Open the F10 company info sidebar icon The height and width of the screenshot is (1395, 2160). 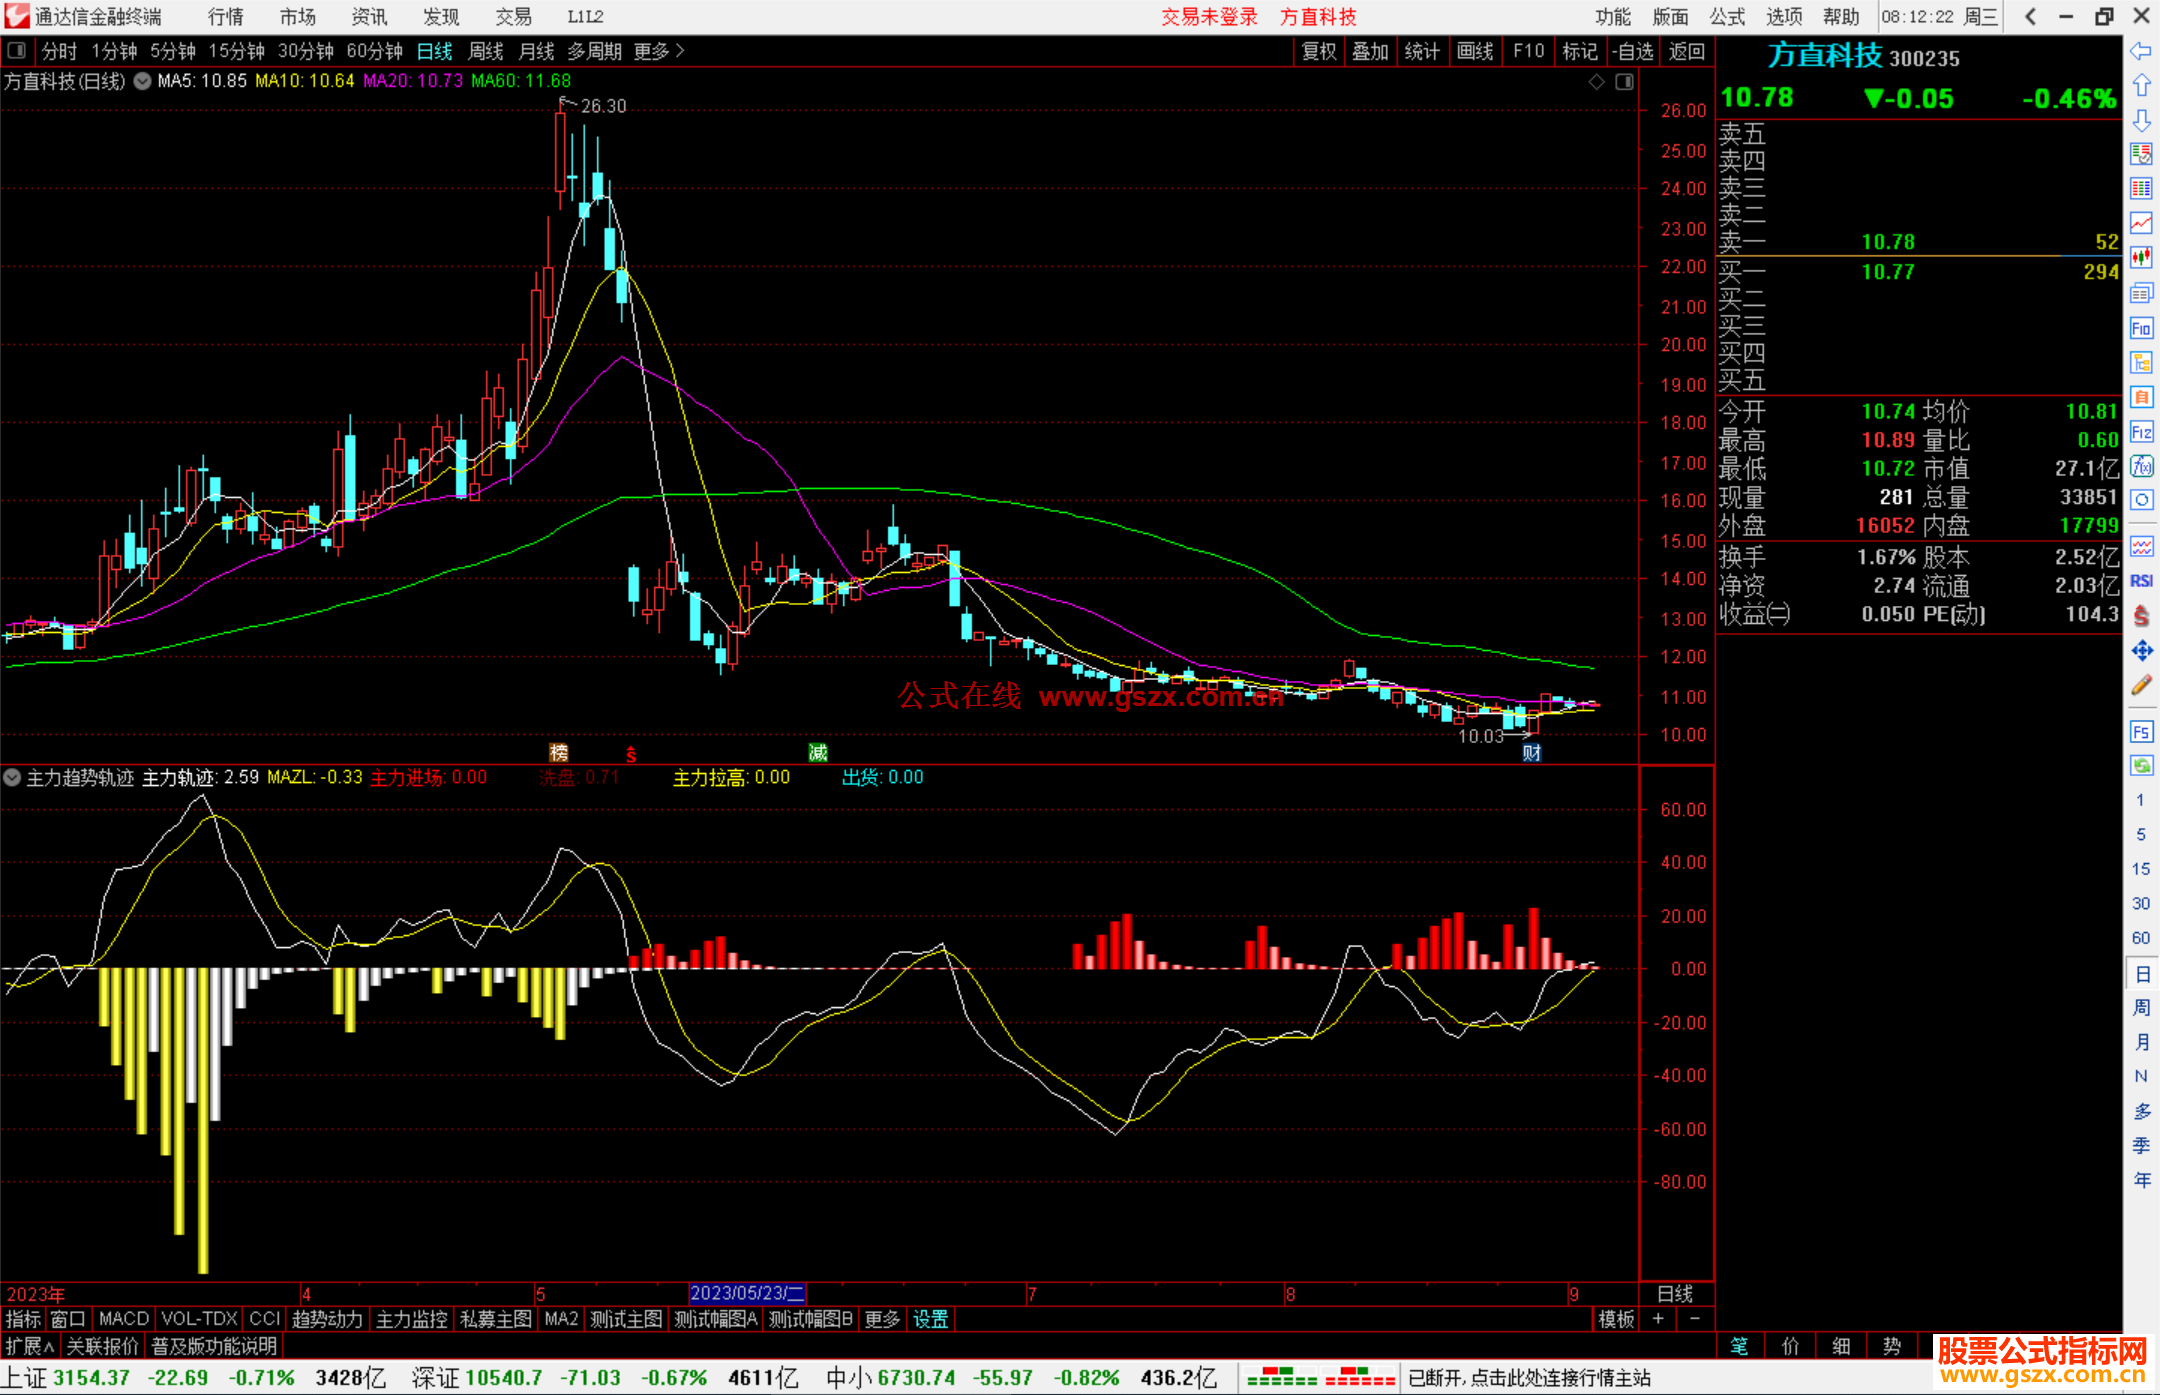[x=2141, y=328]
